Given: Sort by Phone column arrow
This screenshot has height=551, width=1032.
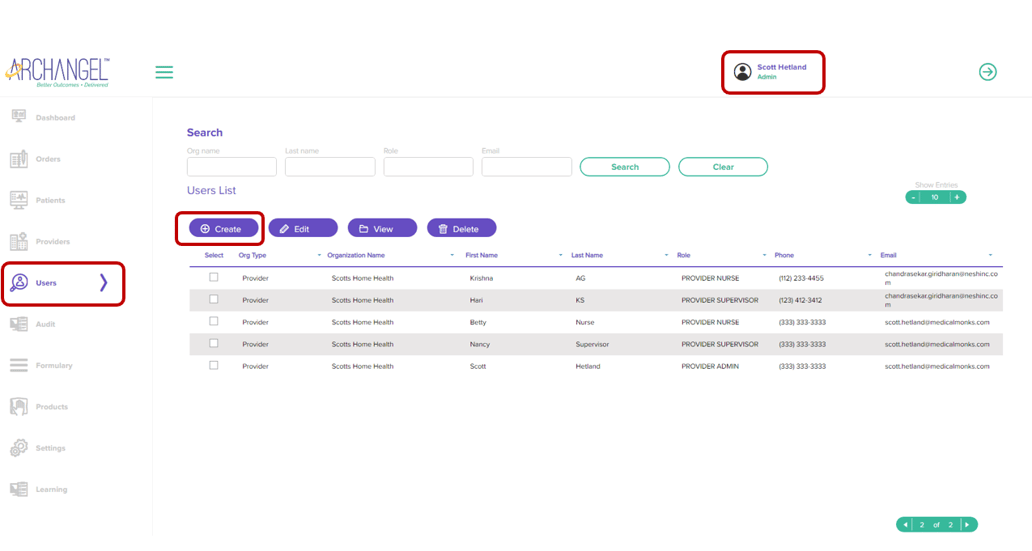Looking at the screenshot, I should [x=869, y=255].
